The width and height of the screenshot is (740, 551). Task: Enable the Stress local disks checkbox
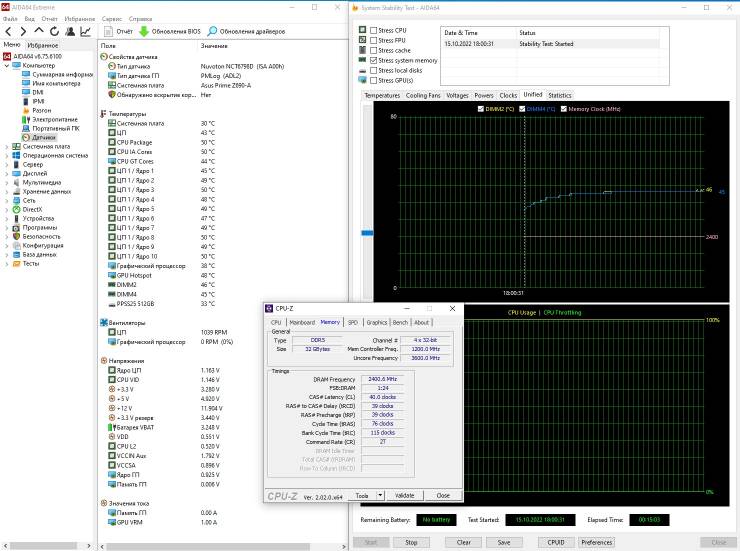(x=373, y=70)
